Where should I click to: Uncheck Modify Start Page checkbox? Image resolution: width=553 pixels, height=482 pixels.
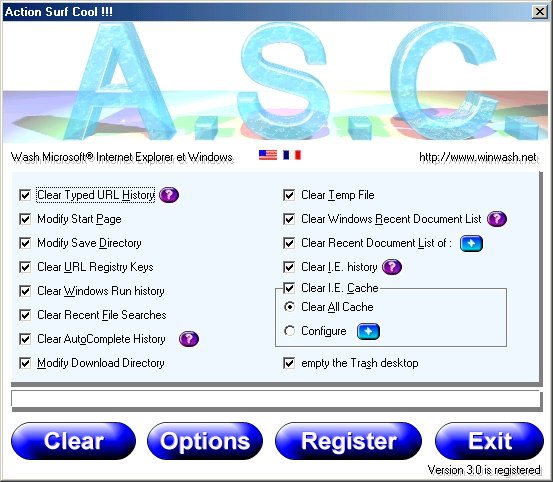[x=25, y=219]
